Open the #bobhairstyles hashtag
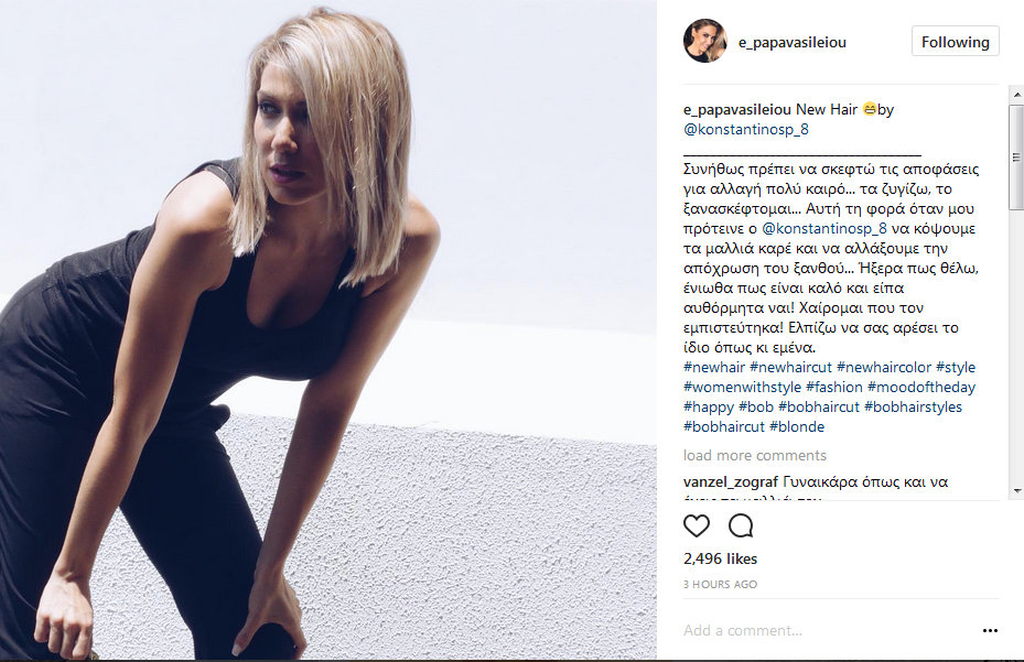 click(913, 407)
